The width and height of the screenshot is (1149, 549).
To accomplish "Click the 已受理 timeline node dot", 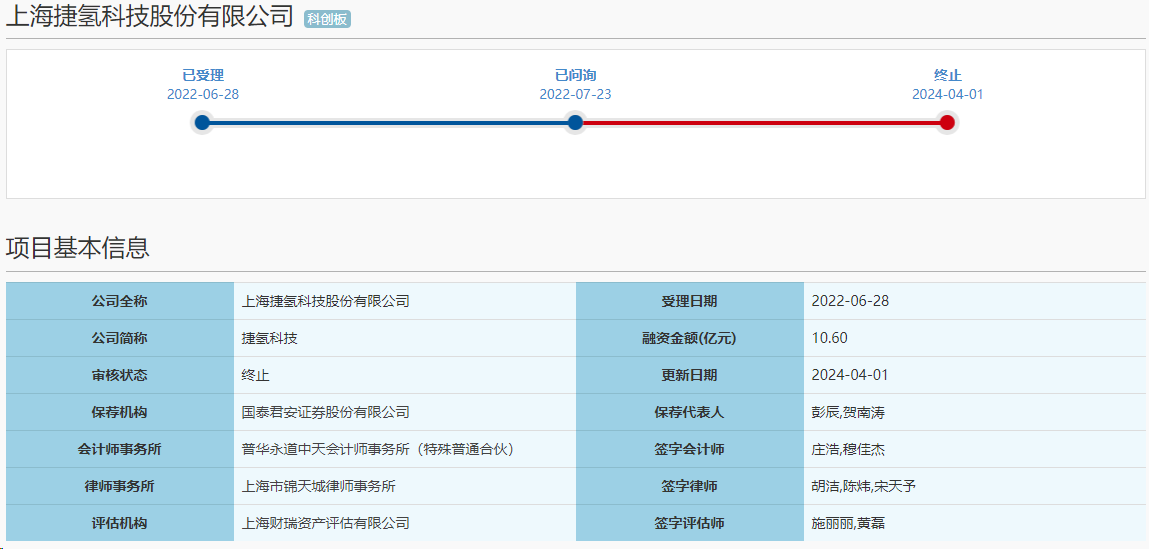I will click(202, 123).
